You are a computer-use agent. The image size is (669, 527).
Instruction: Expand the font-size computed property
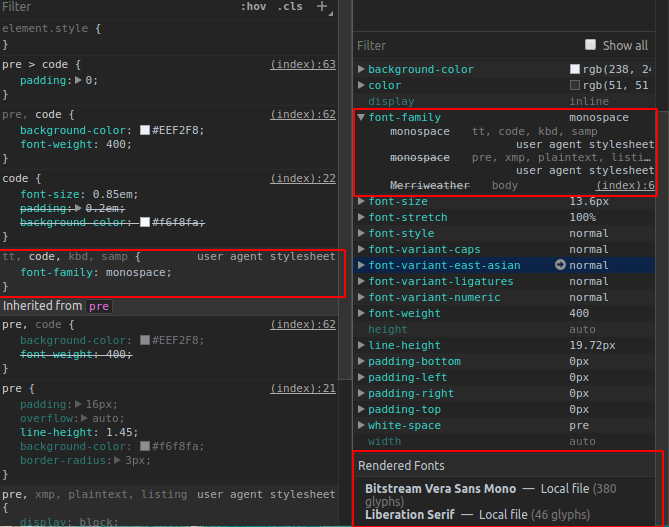(x=361, y=201)
